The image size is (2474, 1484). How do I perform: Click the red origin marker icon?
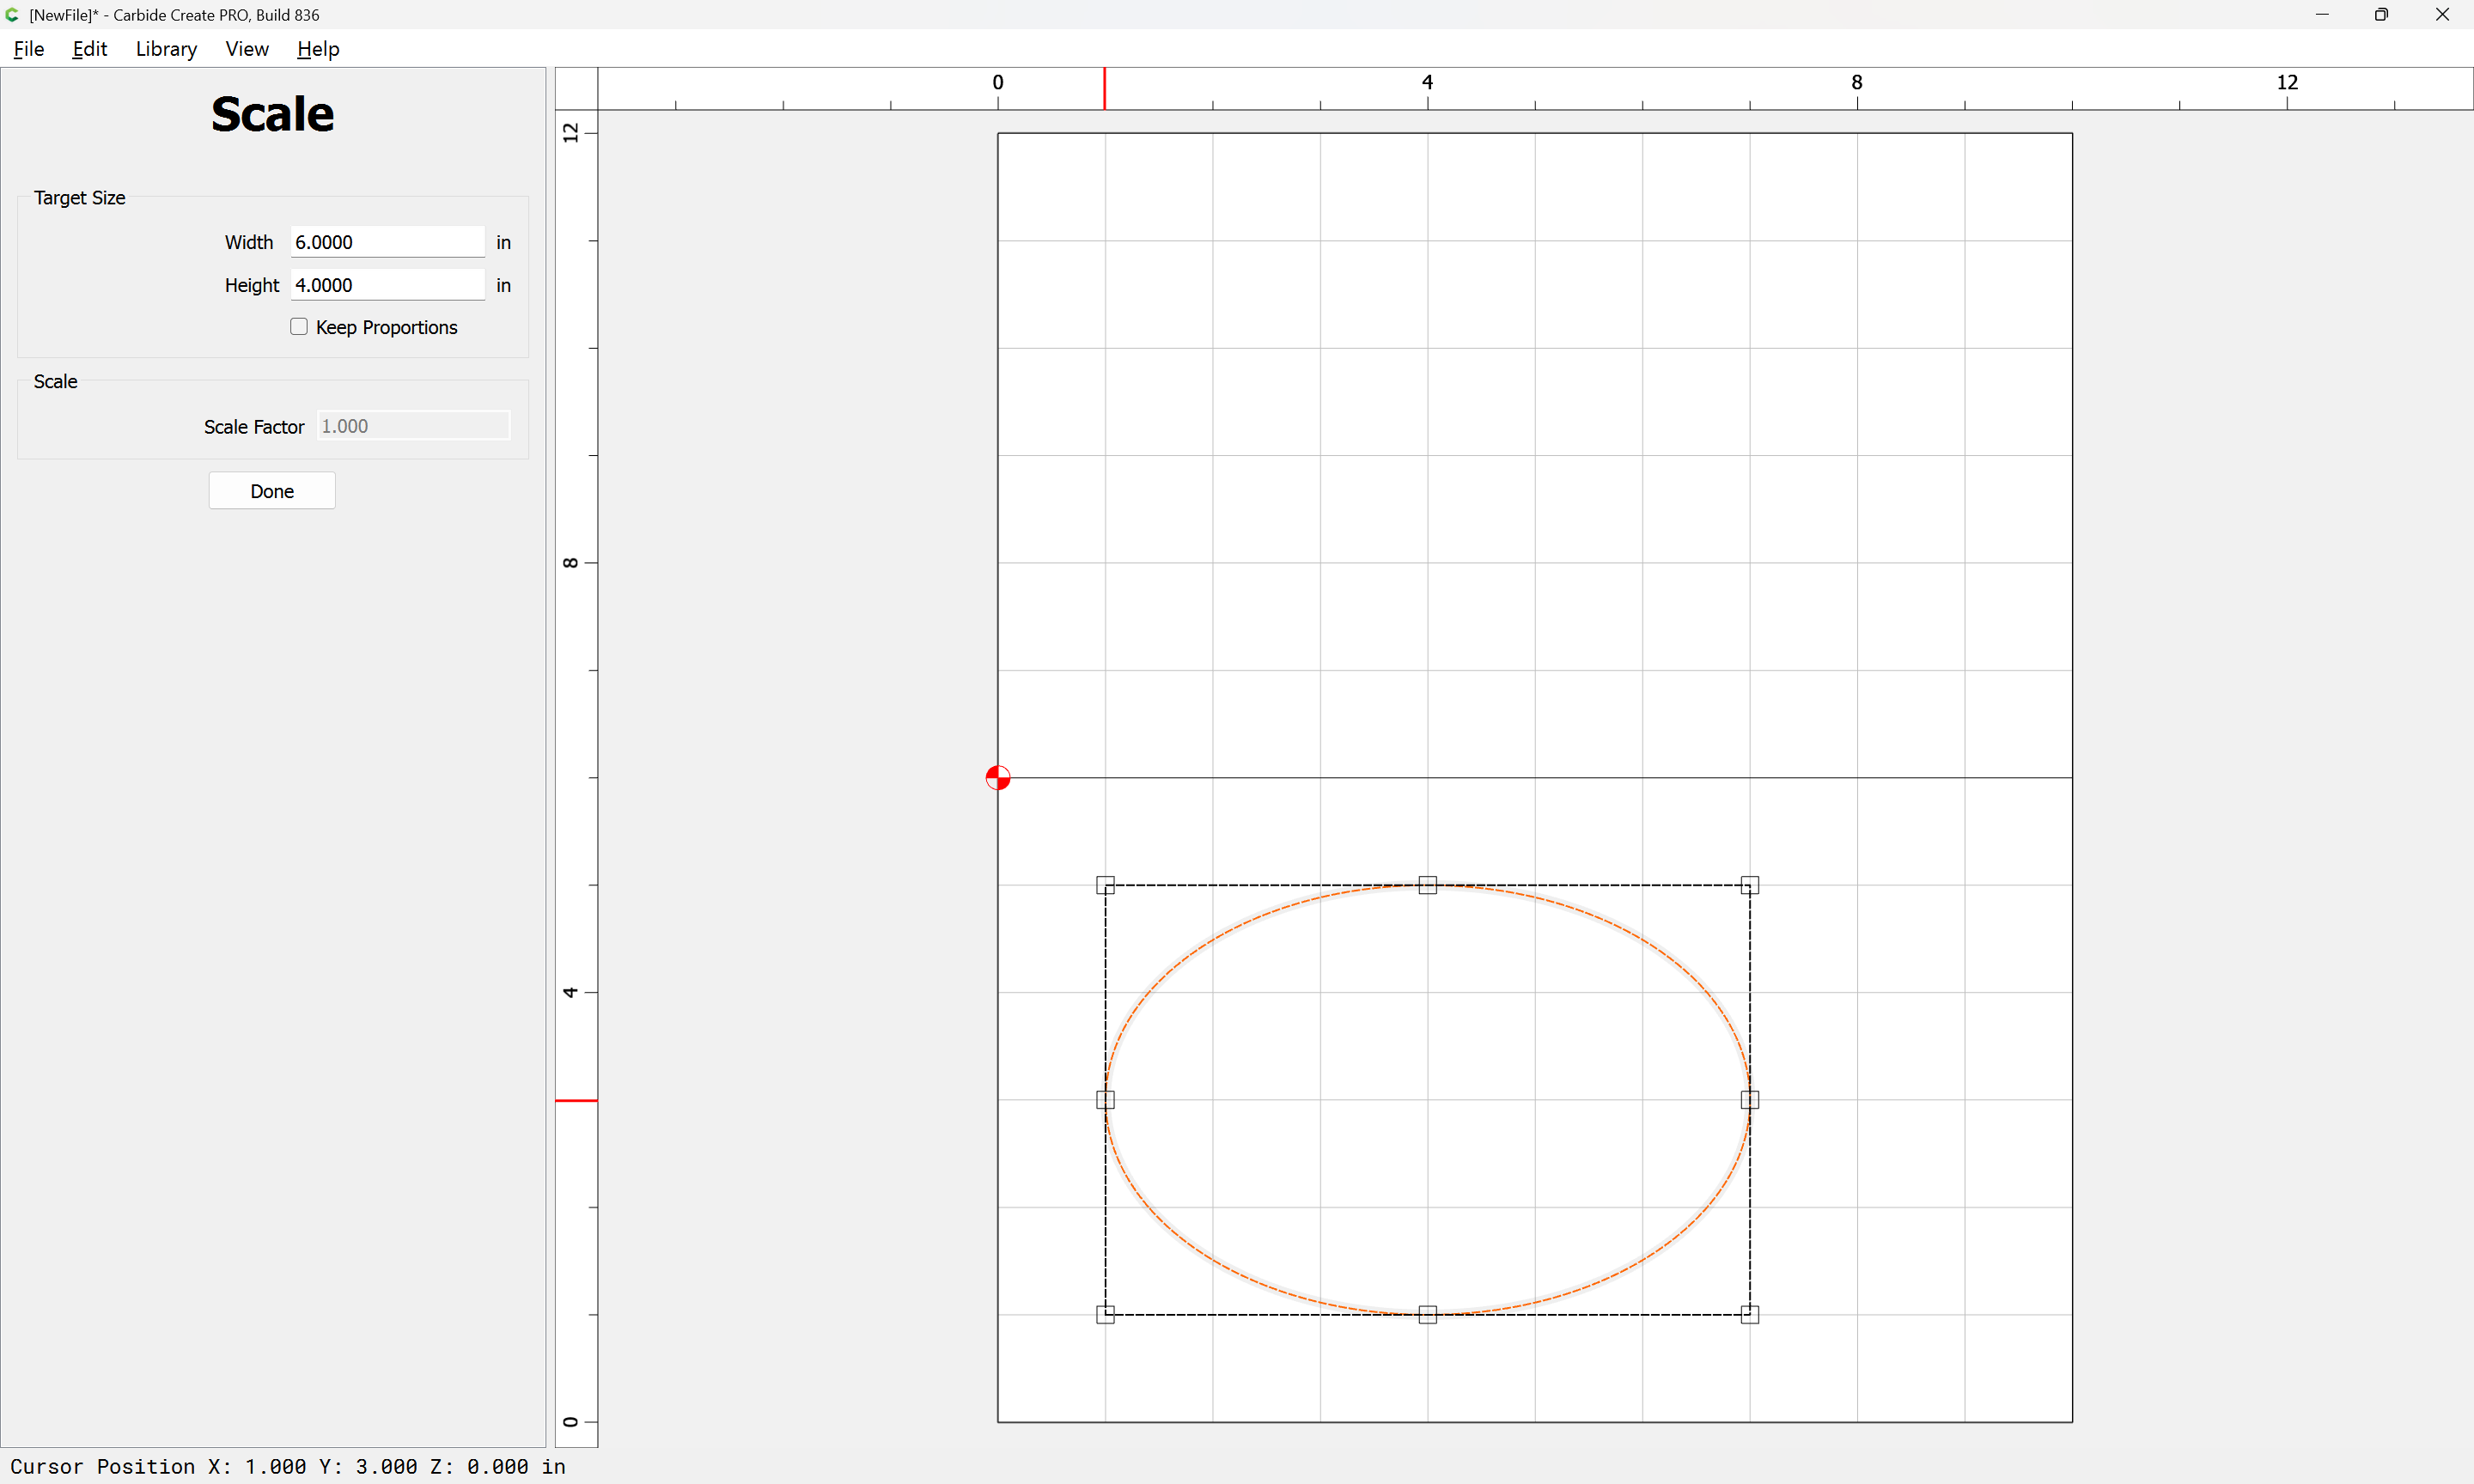[x=997, y=777]
